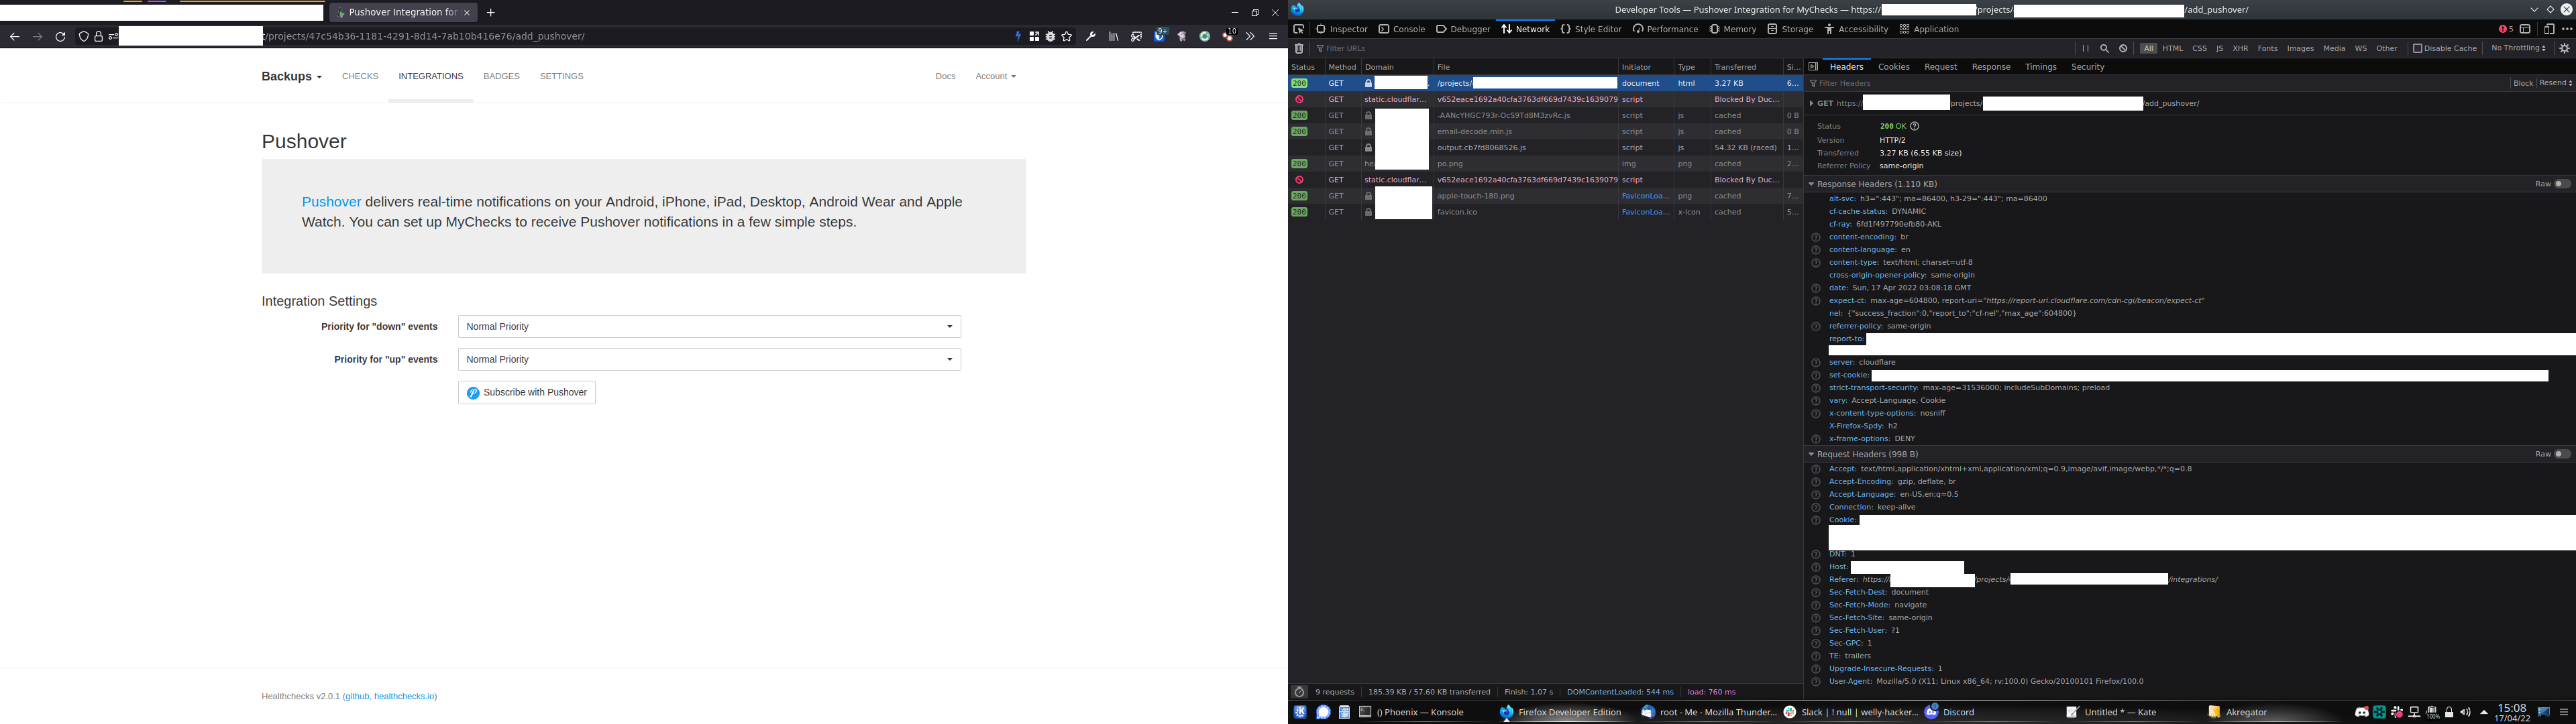2576x724 pixels.
Task: Switch to the Cookies tab in details
Action: 1893,67
